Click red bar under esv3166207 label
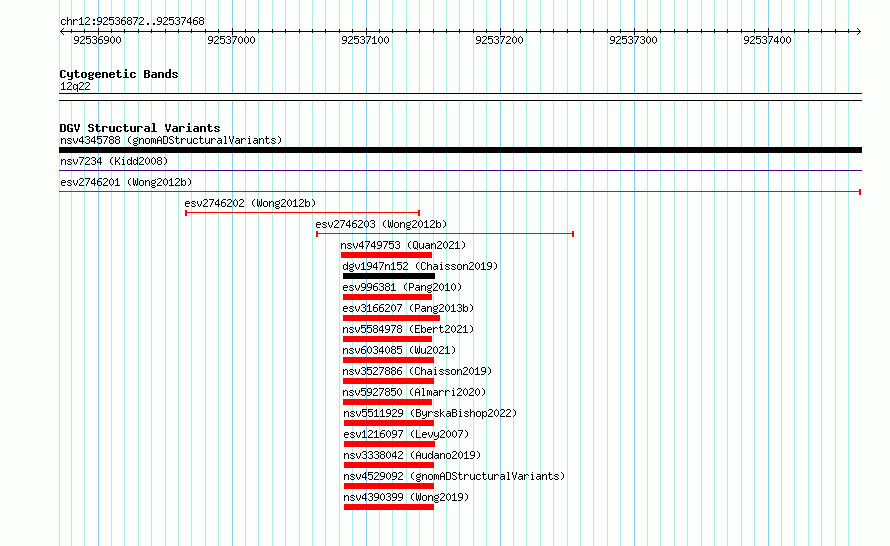Viewport: 890px width, 546px height. coord(391,318)
